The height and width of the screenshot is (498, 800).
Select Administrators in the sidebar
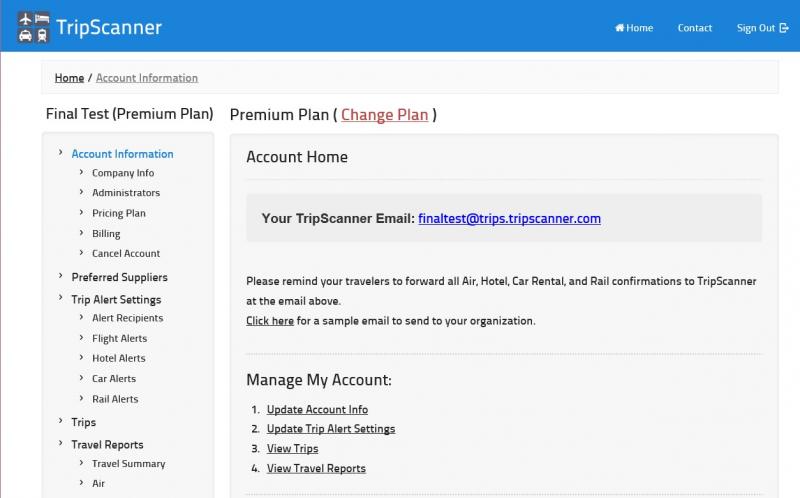126,193
